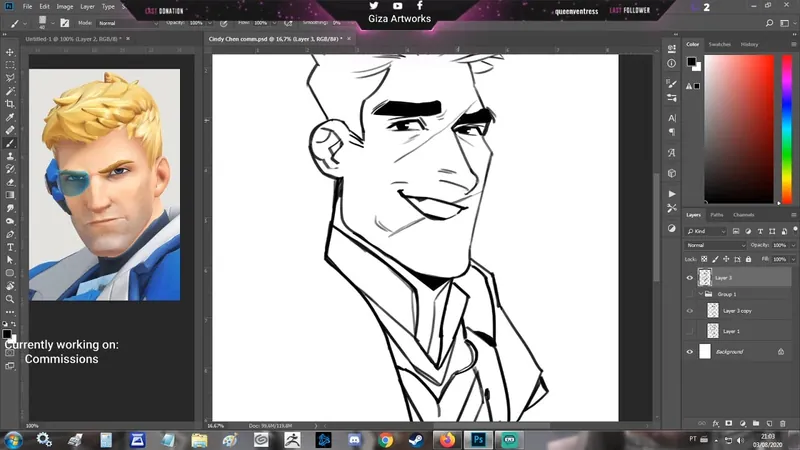Create a new group folder icon

coord(756,423)
